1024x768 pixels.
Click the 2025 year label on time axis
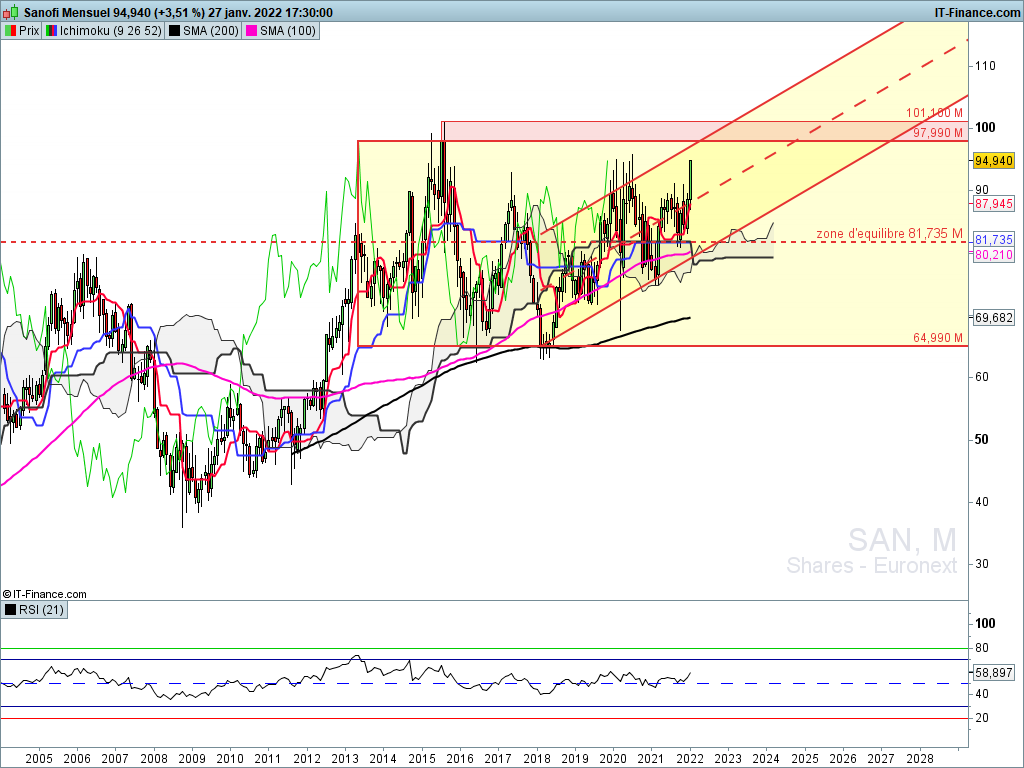pyautogui.click(x=805, y=759)
